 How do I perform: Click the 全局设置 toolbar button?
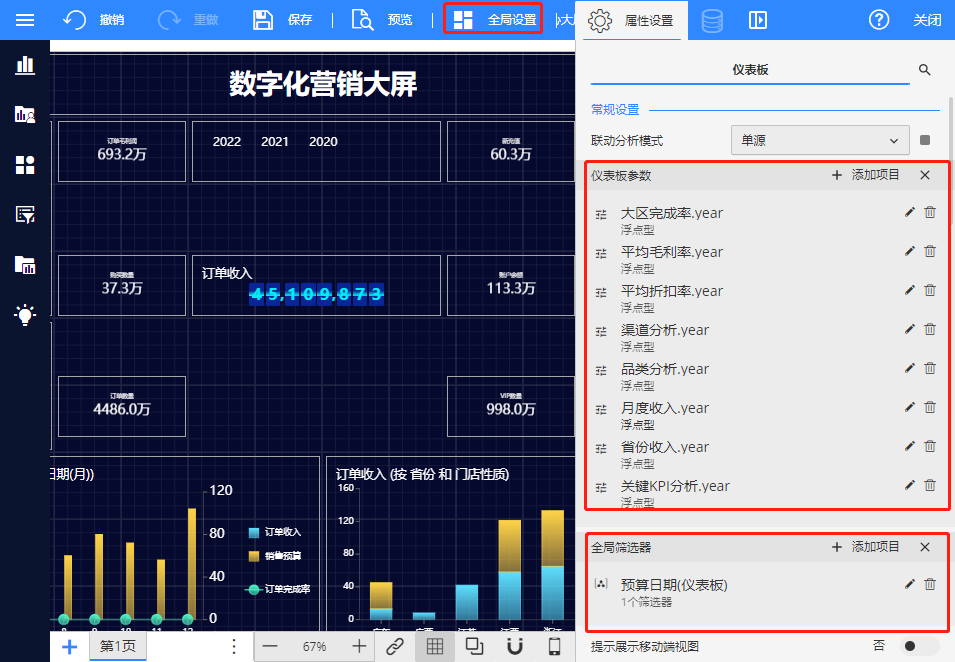[494, 20]
